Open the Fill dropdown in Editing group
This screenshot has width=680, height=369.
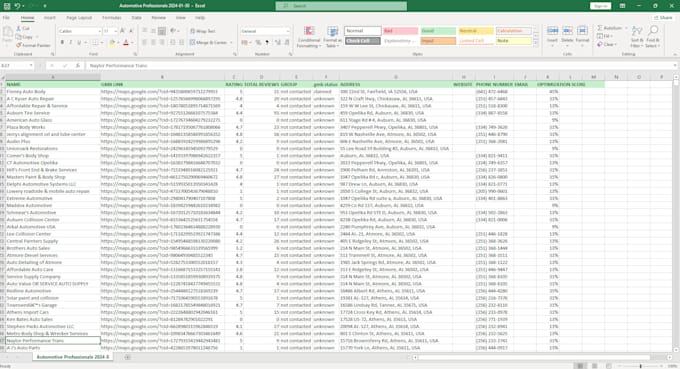click(605, 36)
